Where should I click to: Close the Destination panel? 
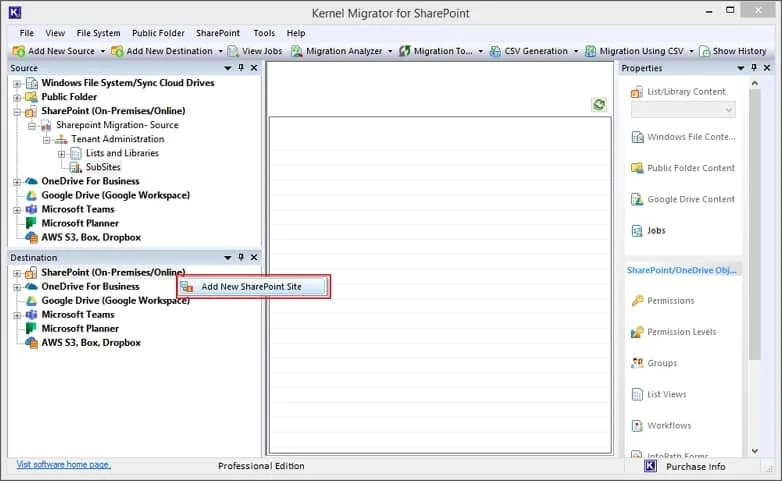tap(254, 257)
